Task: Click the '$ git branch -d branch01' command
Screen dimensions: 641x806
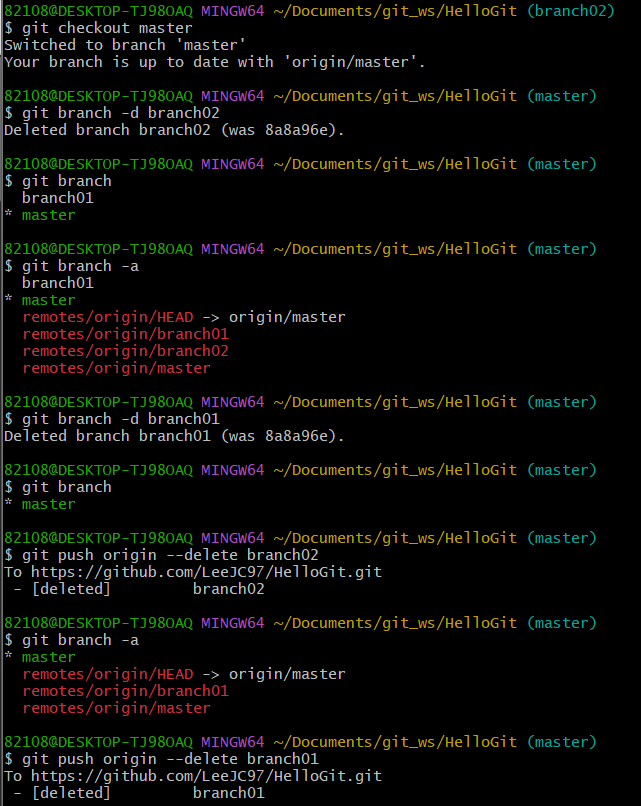Action: coord(112,418)
